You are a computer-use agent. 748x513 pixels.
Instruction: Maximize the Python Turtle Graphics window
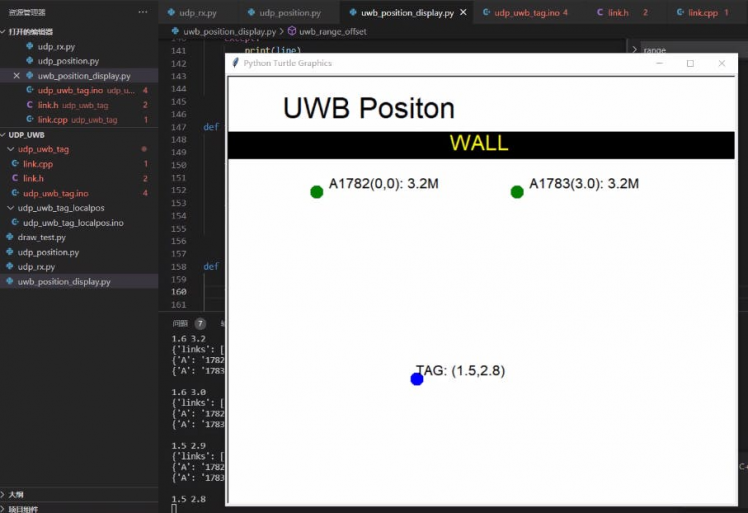click(690, 63)
